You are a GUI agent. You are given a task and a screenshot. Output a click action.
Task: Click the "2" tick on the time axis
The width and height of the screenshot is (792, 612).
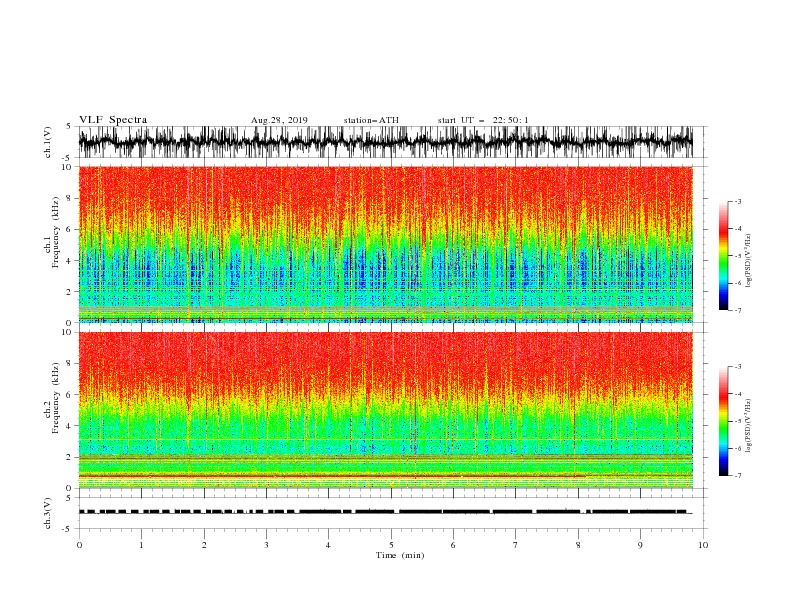point(204,545)
